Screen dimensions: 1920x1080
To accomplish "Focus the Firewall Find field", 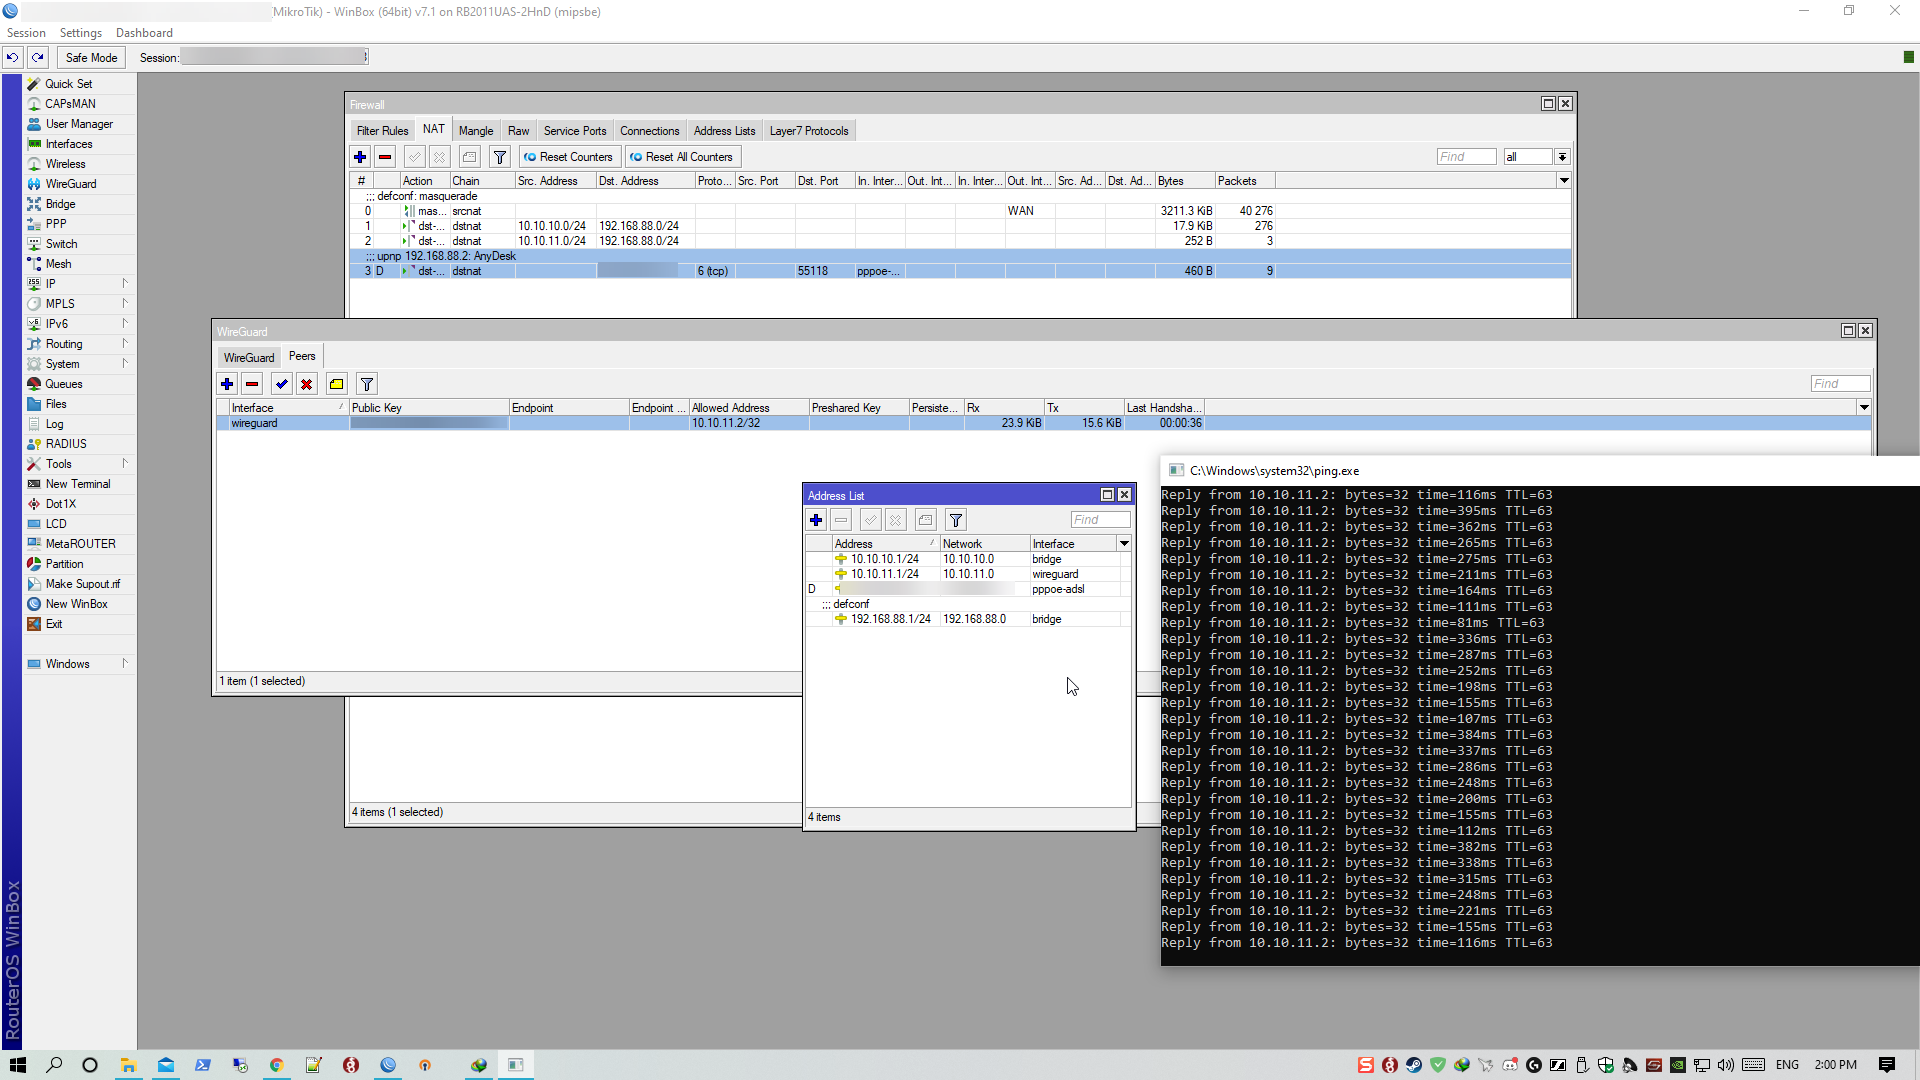I will [1466, 157].
